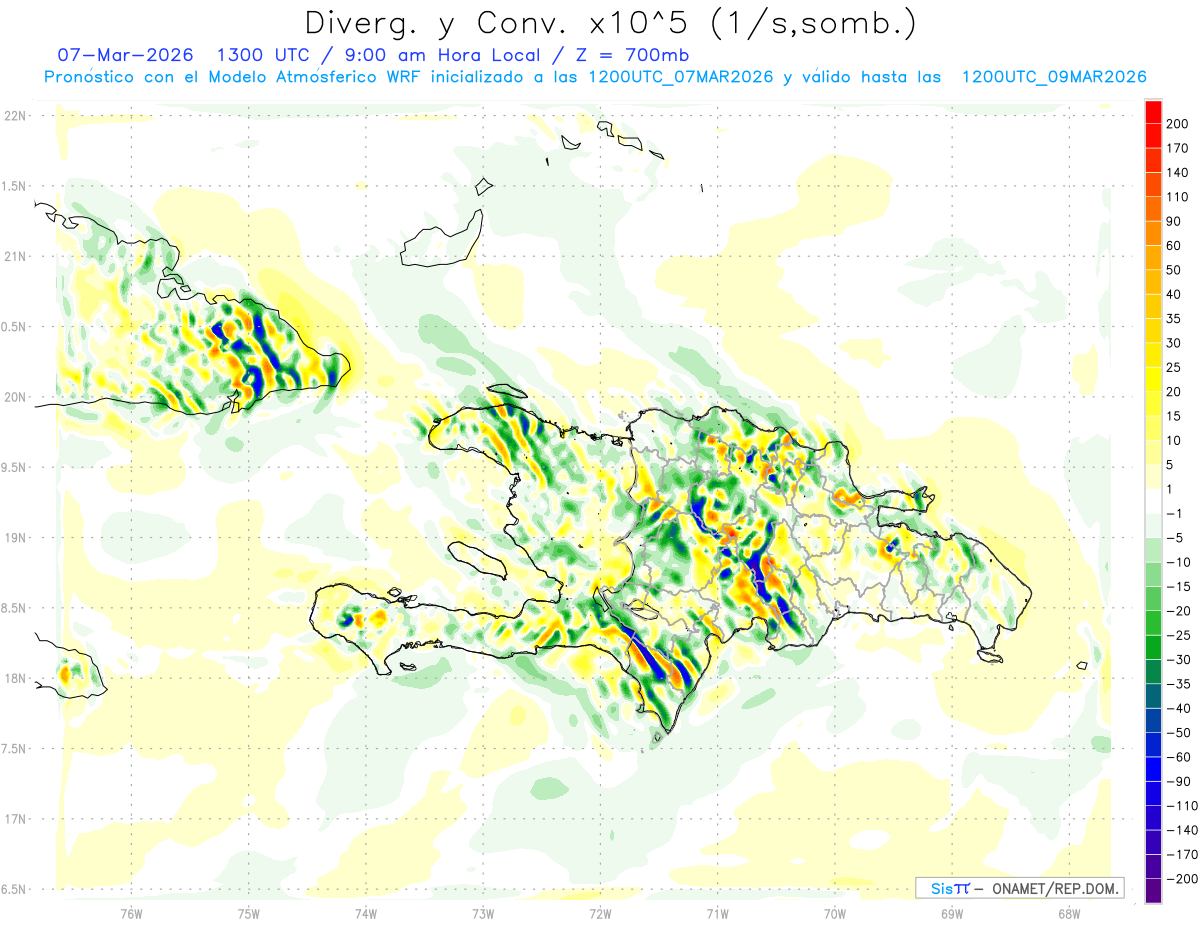
Task: Click the red swatch above colorbar label 200
Action: (x=1153, y=111)
